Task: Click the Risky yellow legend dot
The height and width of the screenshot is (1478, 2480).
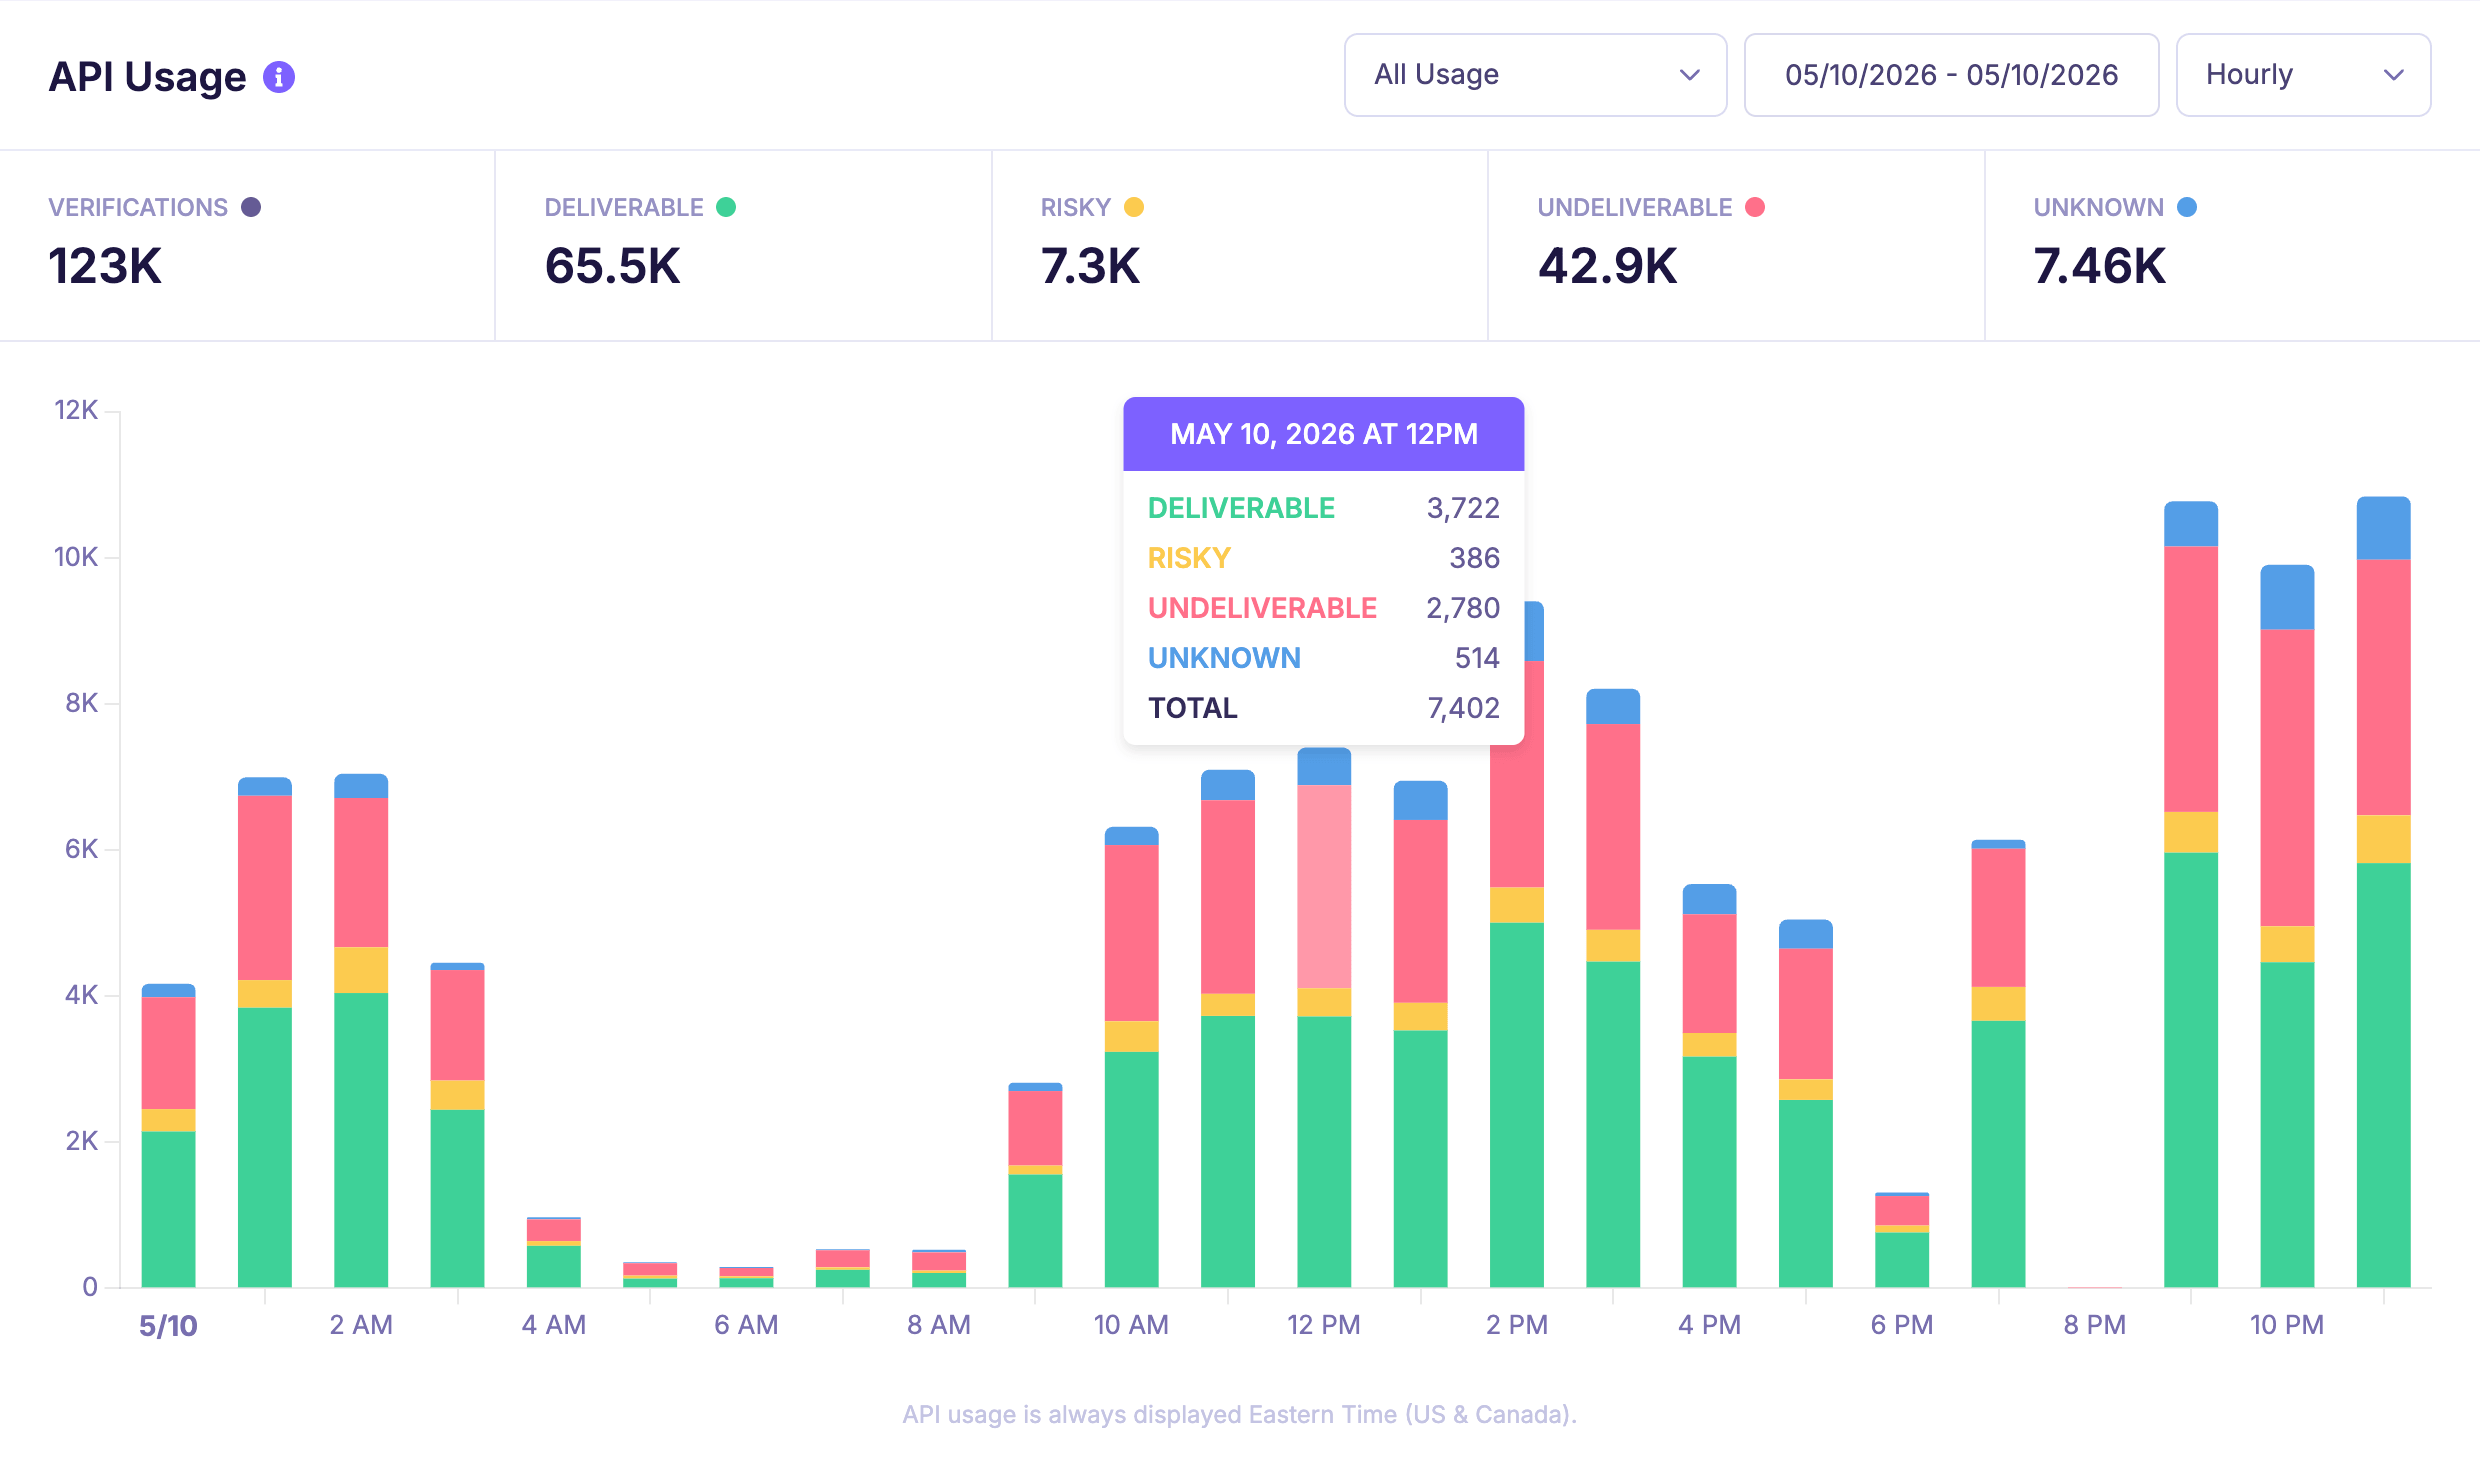Action: (x=1133, y=207)
